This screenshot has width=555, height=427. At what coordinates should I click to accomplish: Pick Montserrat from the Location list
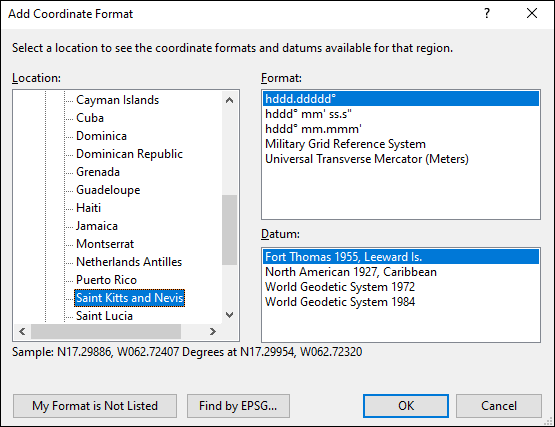click(x=105, y=244)
